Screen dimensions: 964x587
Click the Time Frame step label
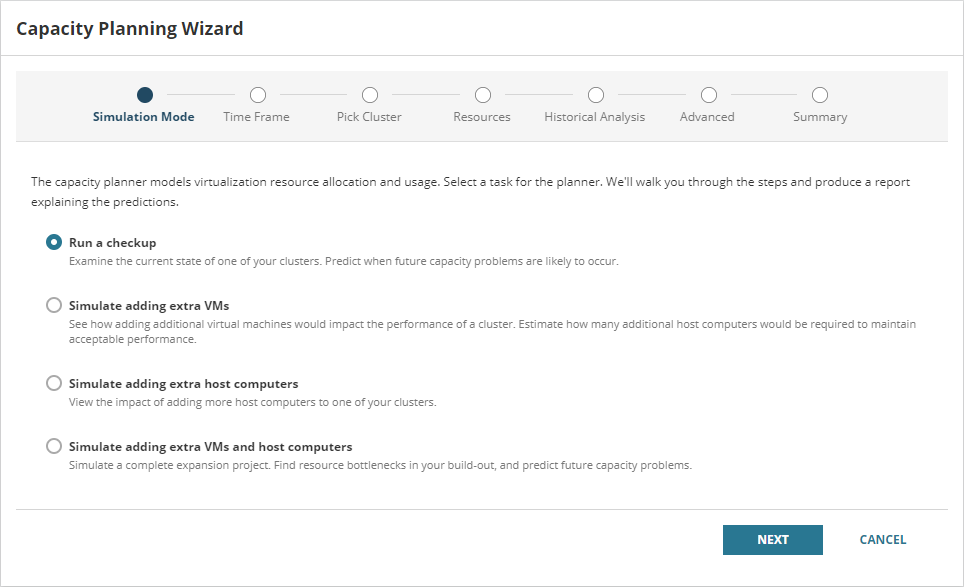[x=256, y=116]
